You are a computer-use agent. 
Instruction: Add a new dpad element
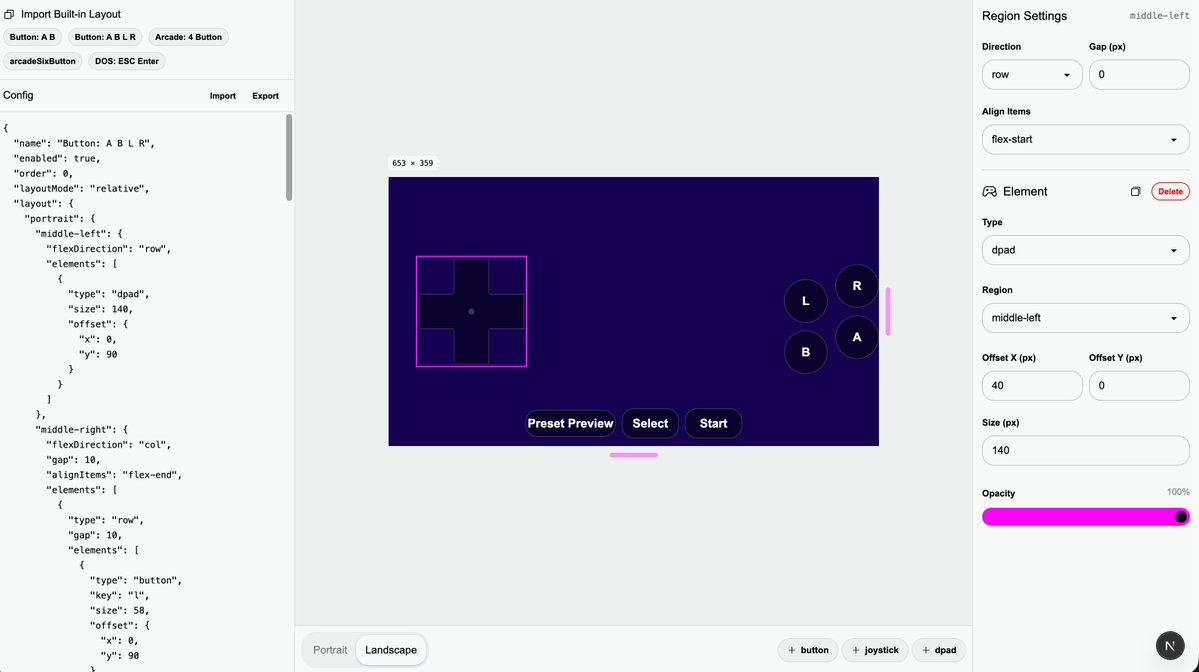(x=939, y=650)
